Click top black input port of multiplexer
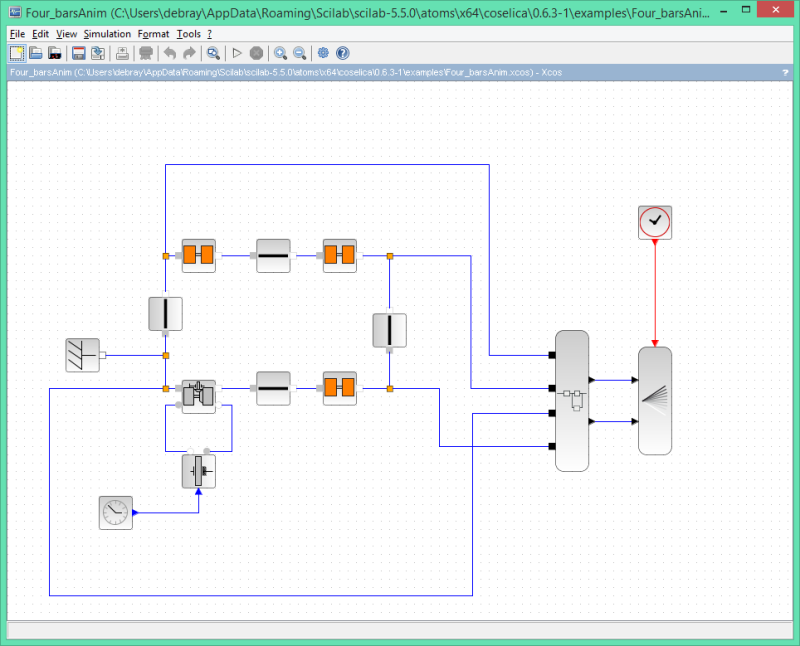Image resolution: width=800 pixels, height=646 pixels. [552, 355]
